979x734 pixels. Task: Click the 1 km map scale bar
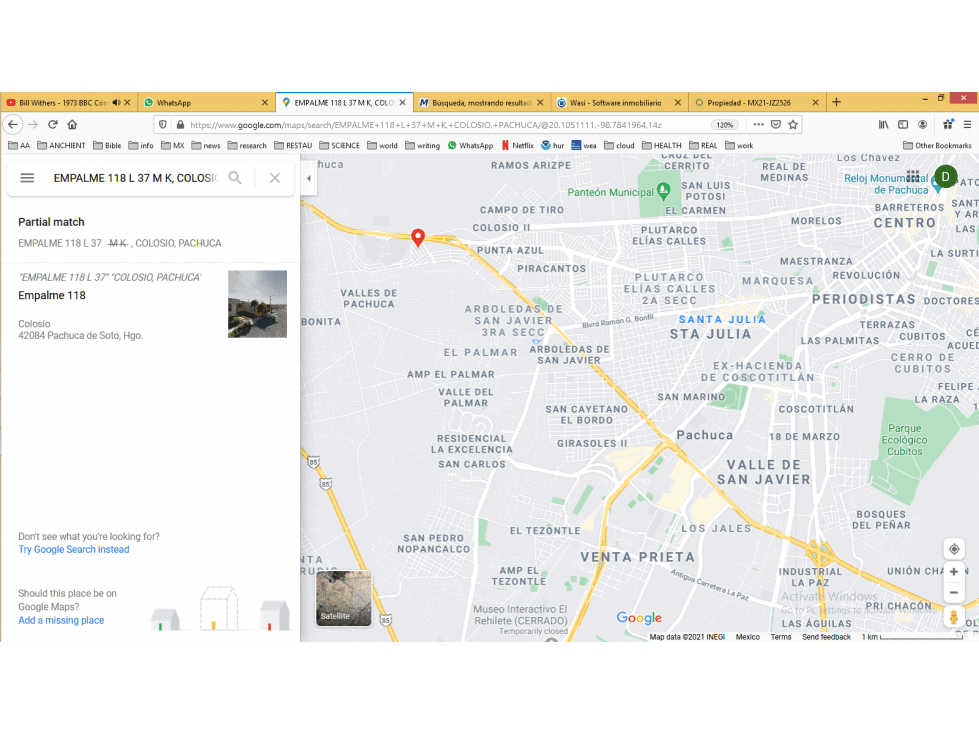point(912,637)
